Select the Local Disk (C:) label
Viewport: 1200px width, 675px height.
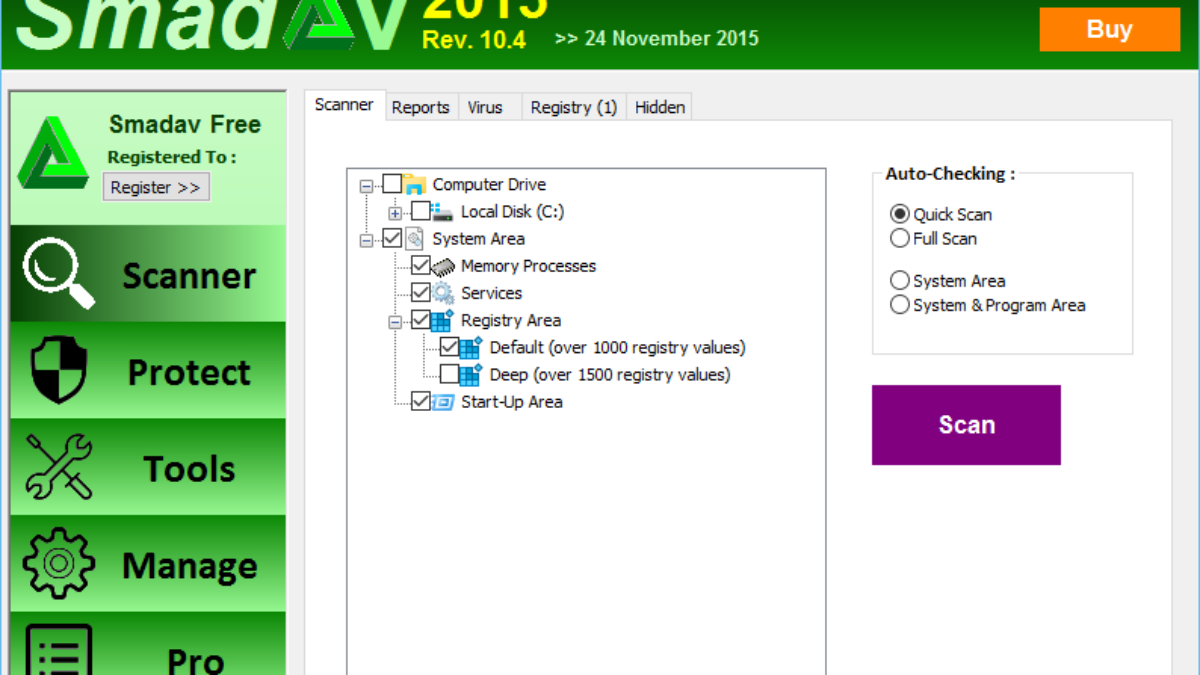coord(513,211)
